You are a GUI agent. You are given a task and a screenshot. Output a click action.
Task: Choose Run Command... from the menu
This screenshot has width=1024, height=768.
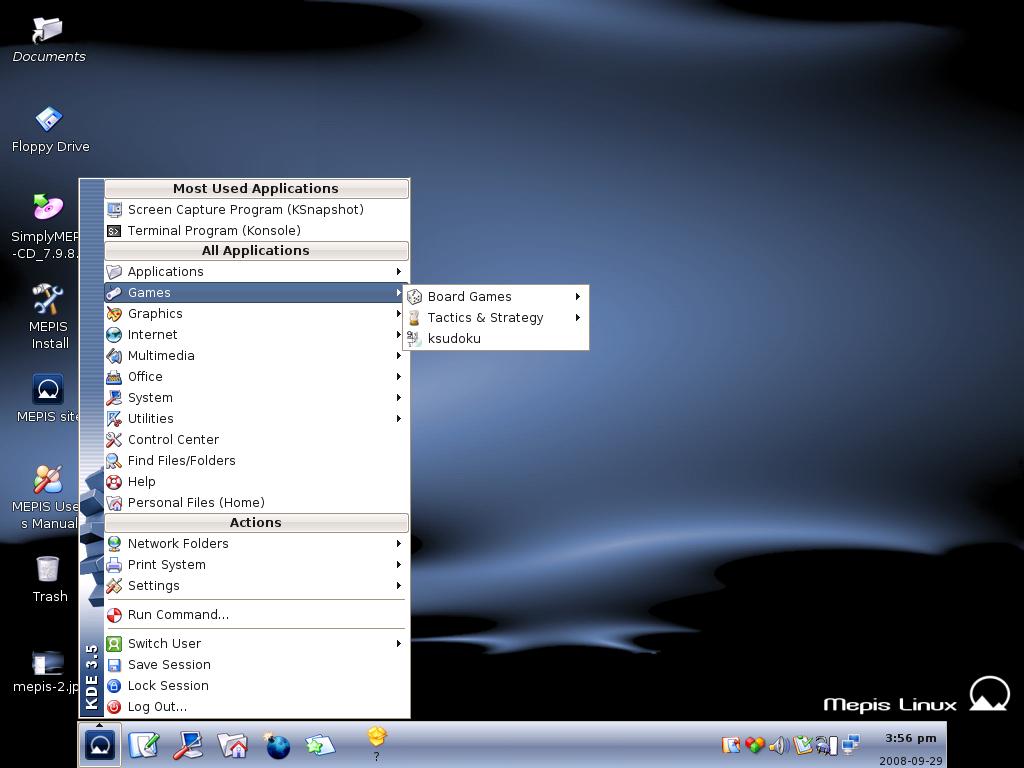click(x=257, y=615)
